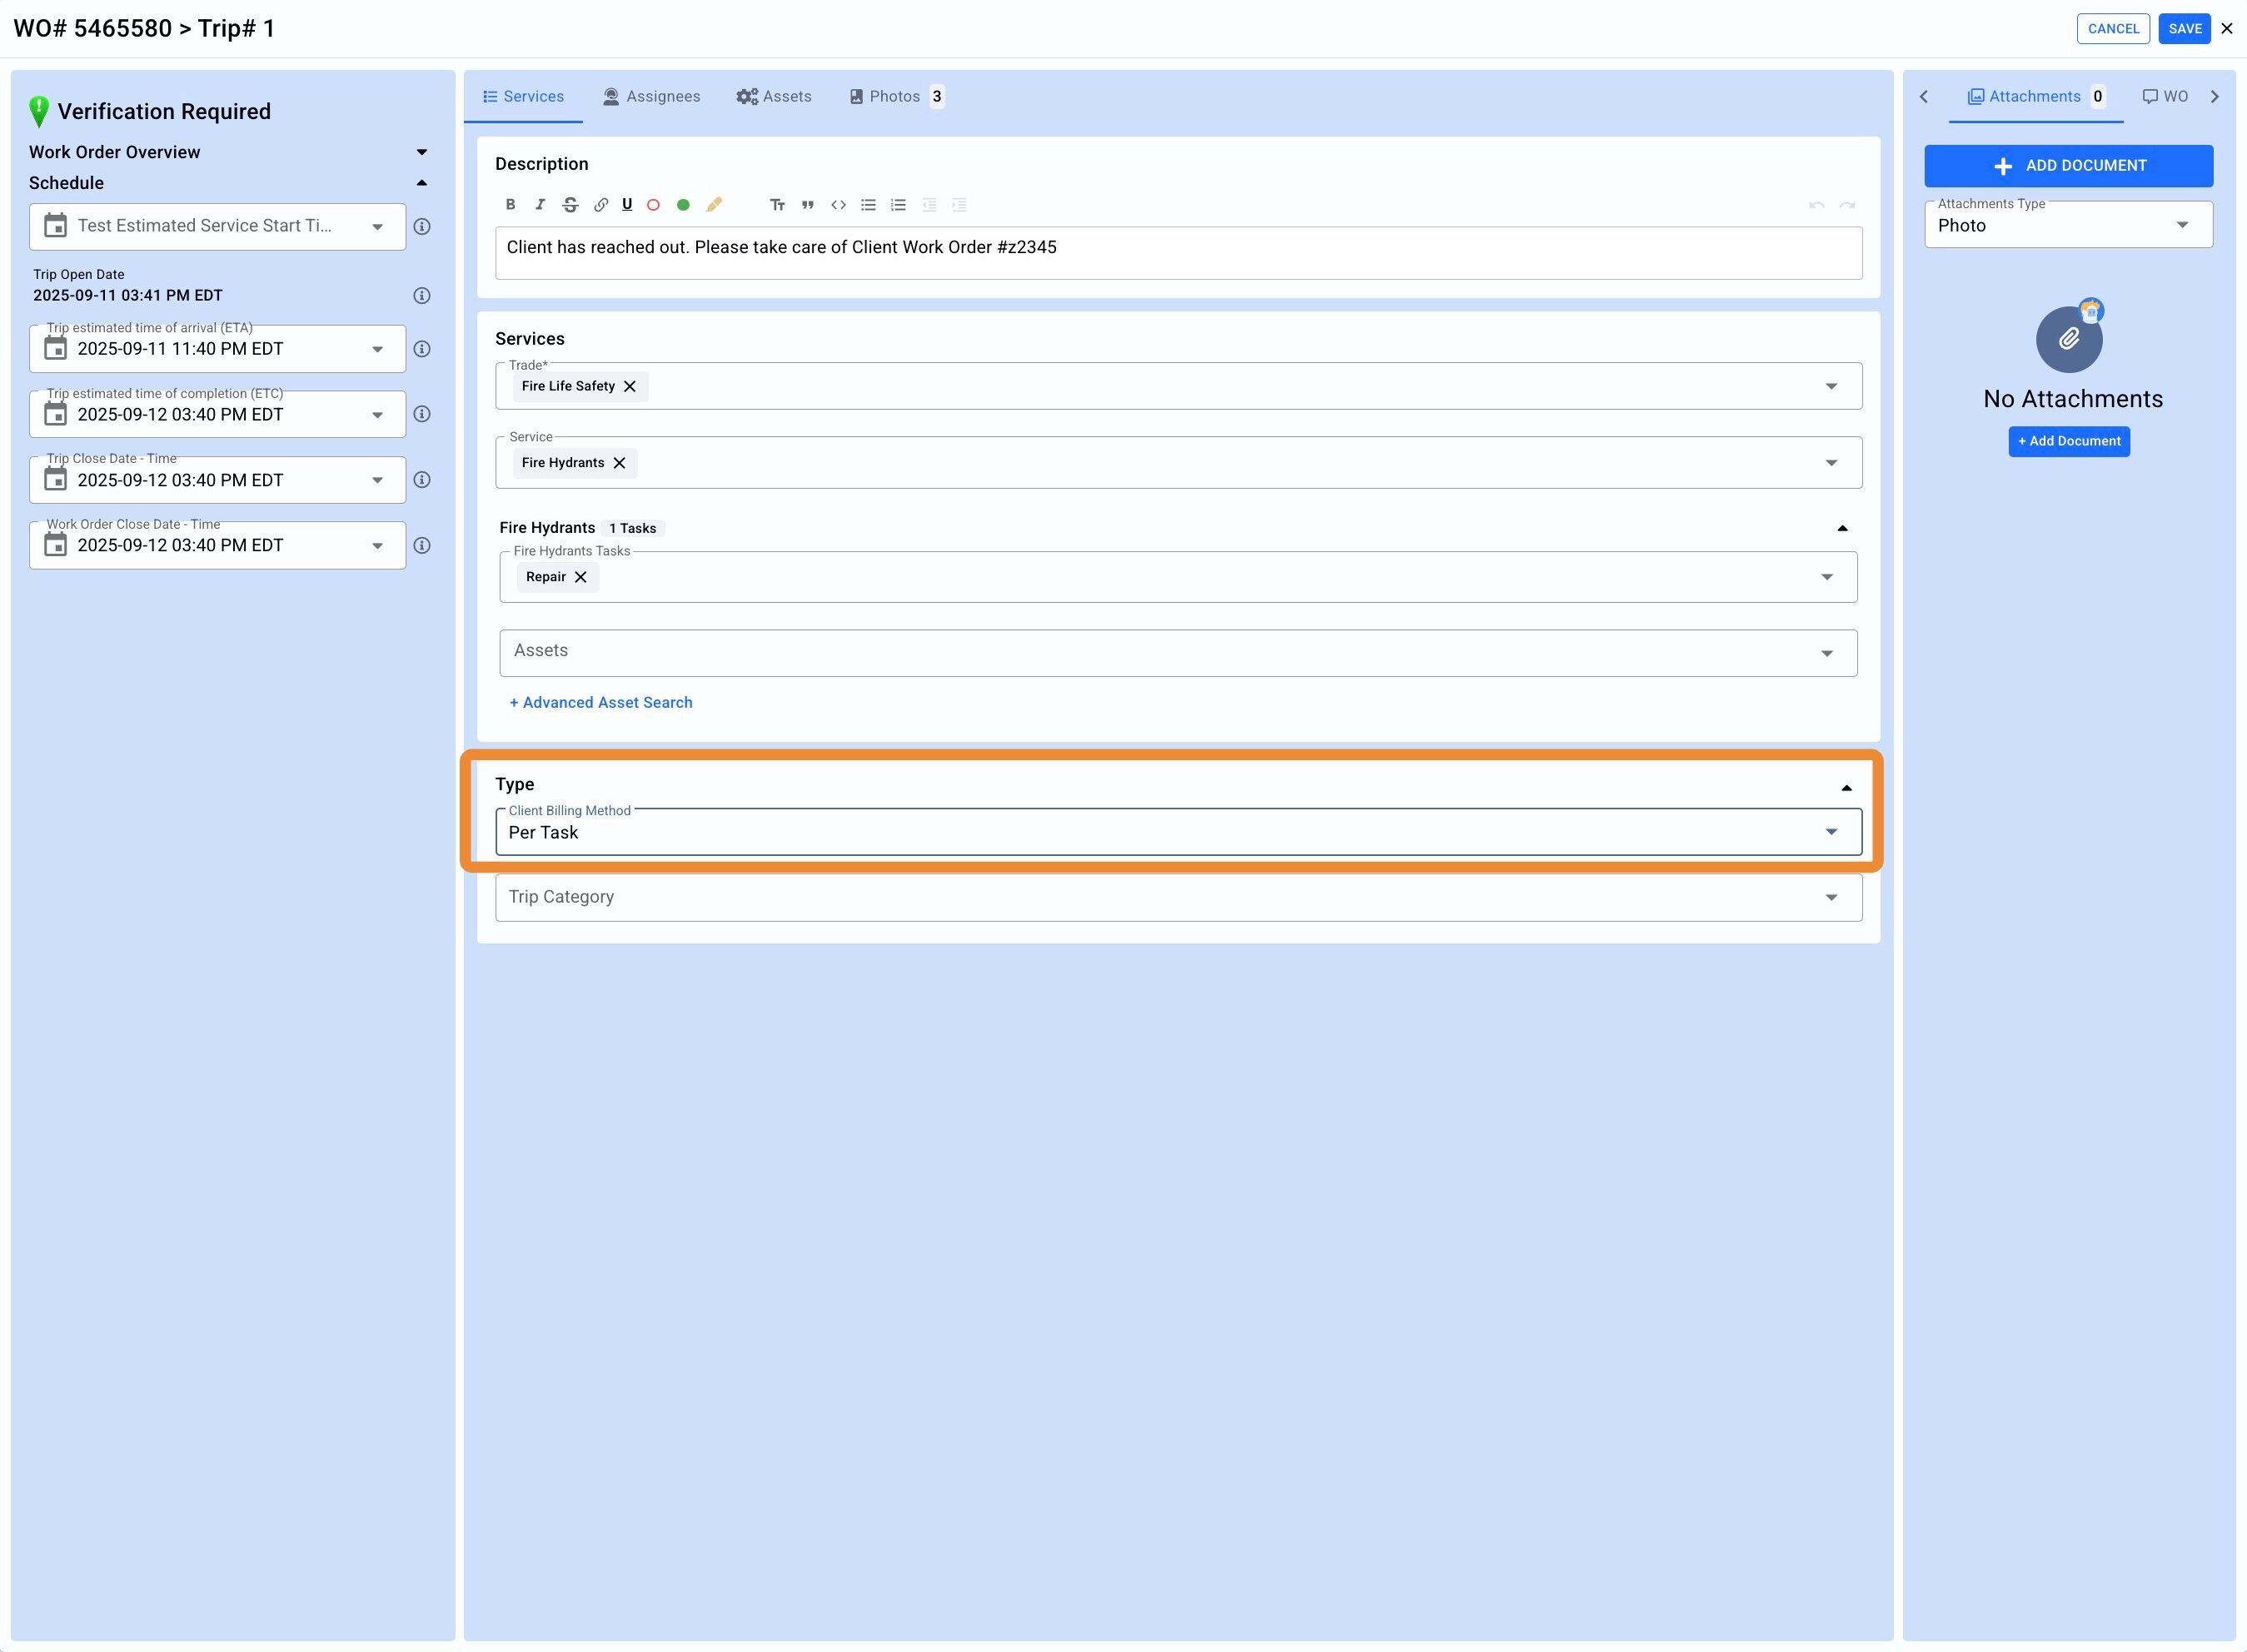Insert a code block with the brackets icon
Viewport: 2247px width, 1652px height.
[x=838, y=205]
